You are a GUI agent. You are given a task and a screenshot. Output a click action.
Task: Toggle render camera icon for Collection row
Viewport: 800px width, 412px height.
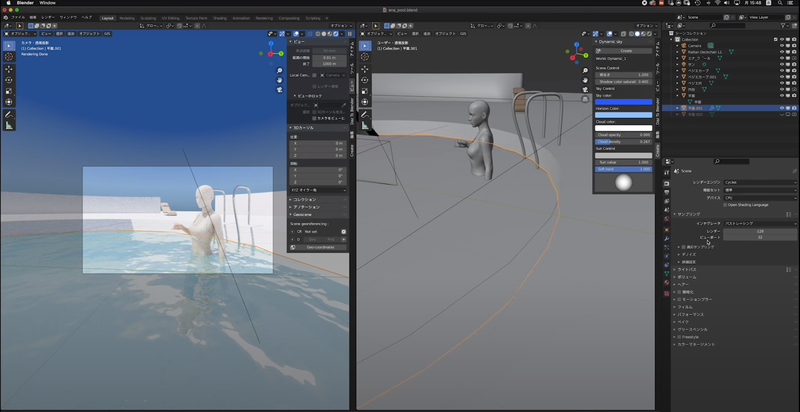tap(794, 39)
